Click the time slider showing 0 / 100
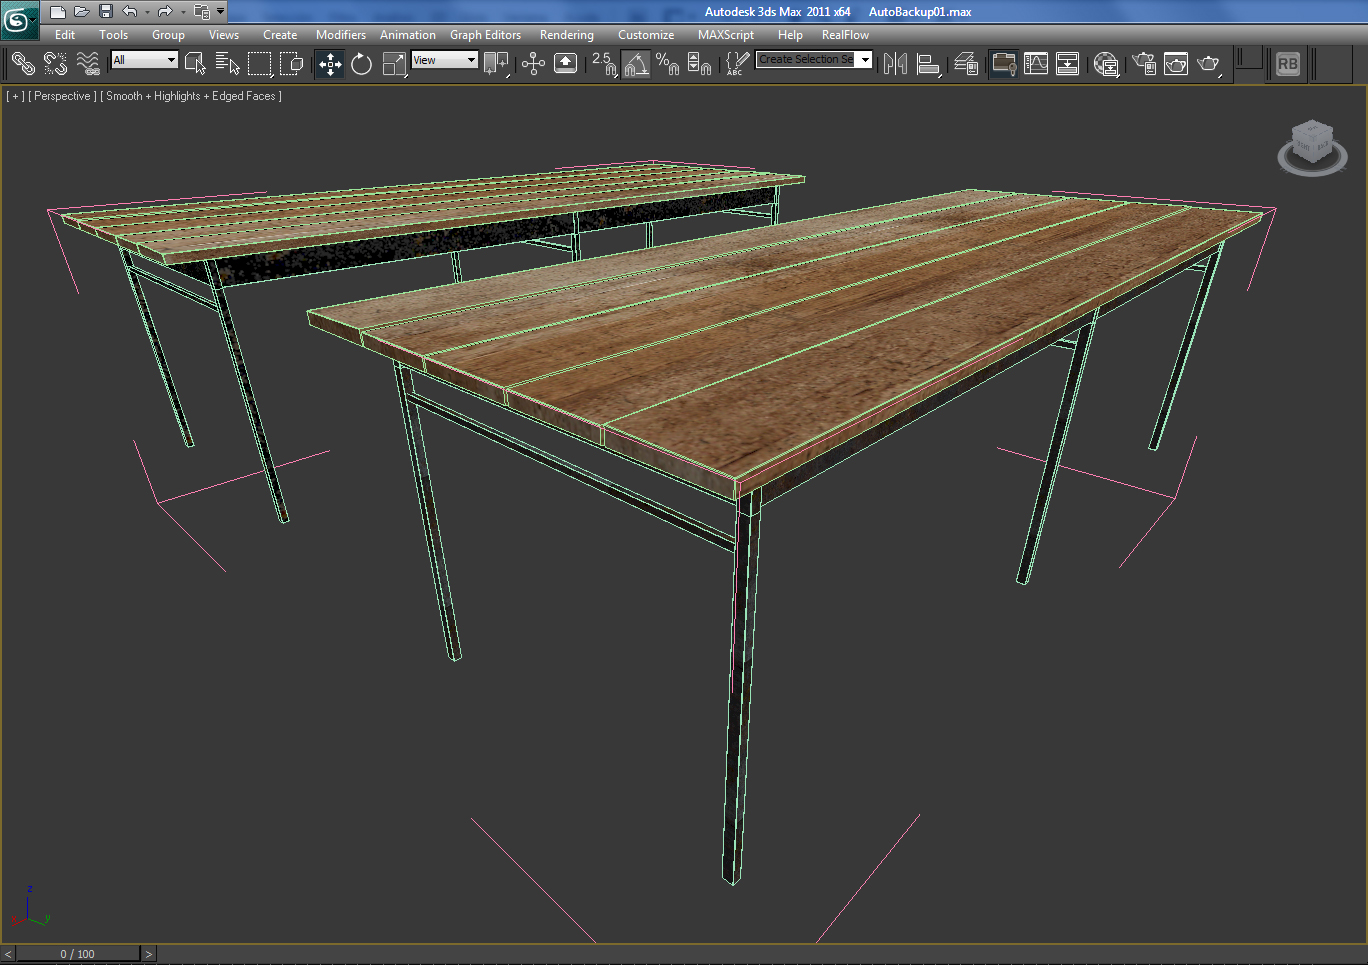The width and height of the screenshot is (1368, 965). pos(78,954)
